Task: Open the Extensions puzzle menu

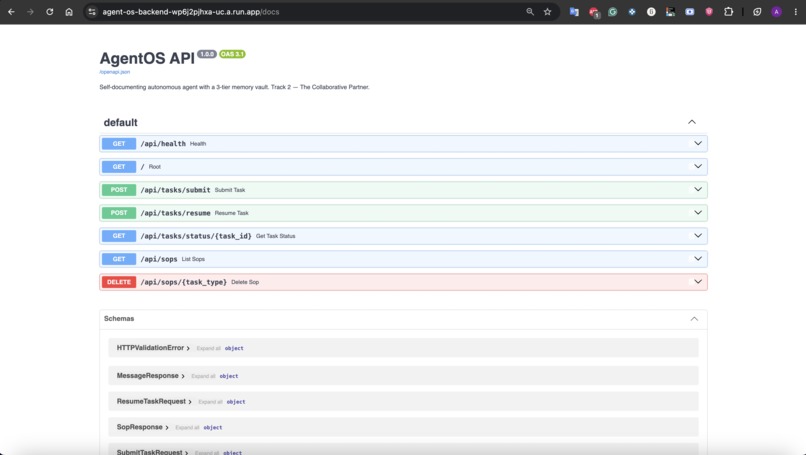Action: [x=728, y=11]
